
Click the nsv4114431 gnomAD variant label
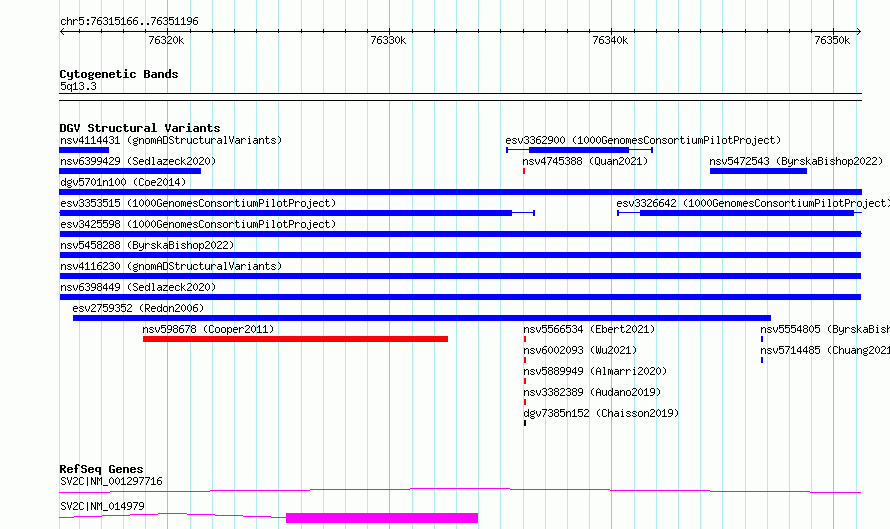coord(171,140)
